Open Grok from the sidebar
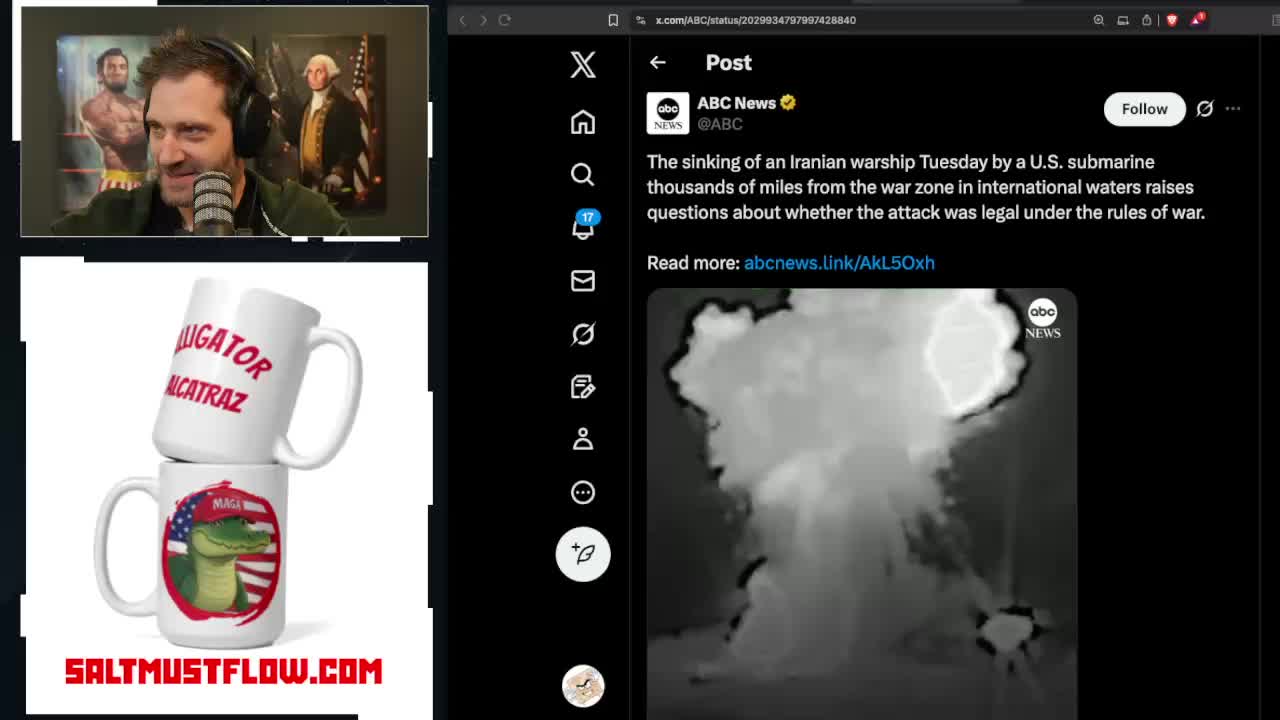Viewport: 1280px width, 720px height. point(583,334)
